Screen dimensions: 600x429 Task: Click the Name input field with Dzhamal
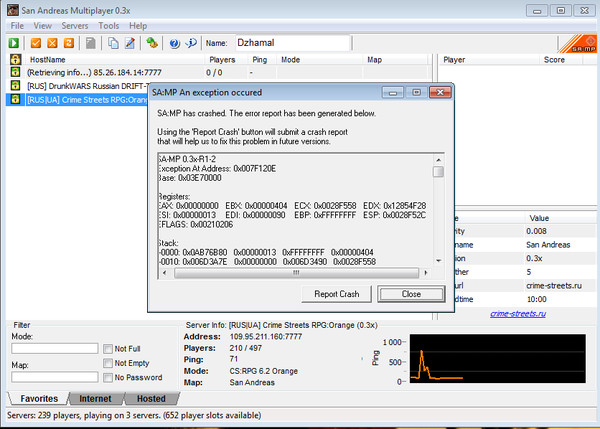292,43
